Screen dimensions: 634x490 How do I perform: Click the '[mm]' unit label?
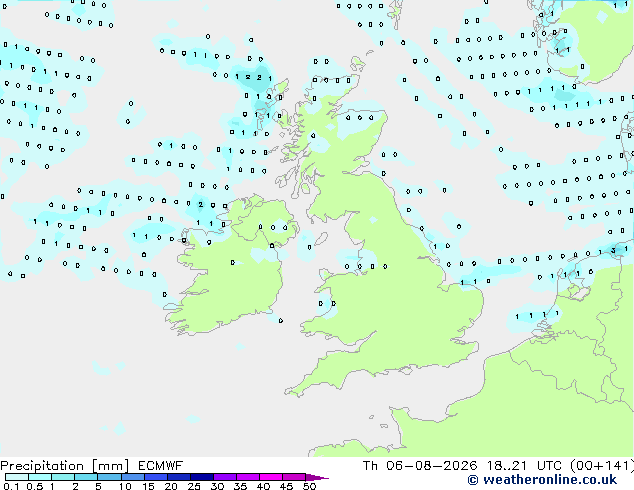pyautogui.click(x=111, y=466)
